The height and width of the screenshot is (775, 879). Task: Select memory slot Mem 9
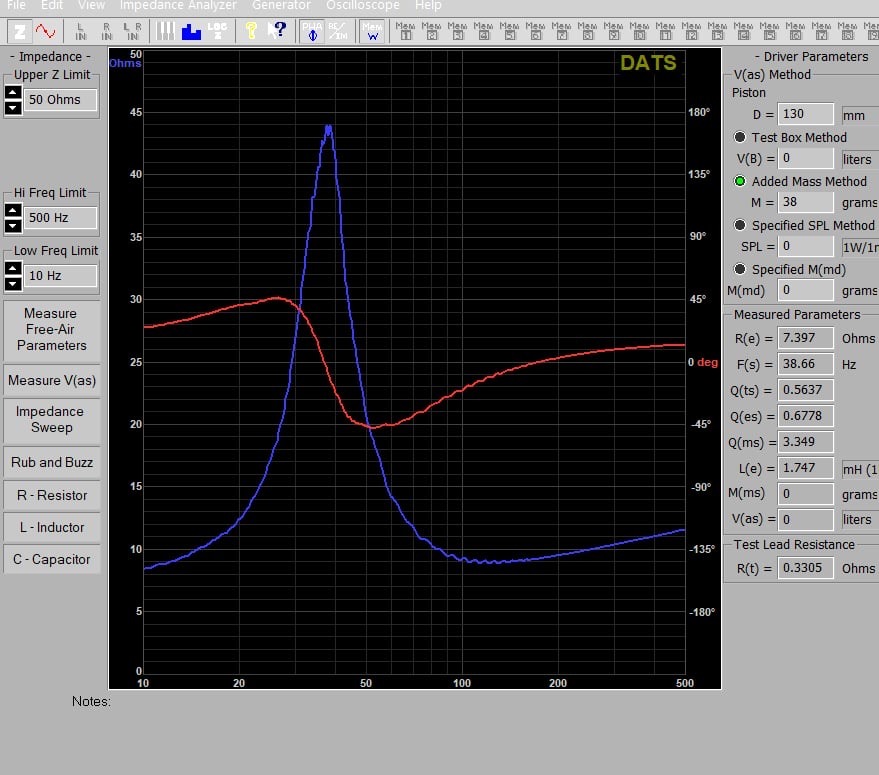click(613, 31)
